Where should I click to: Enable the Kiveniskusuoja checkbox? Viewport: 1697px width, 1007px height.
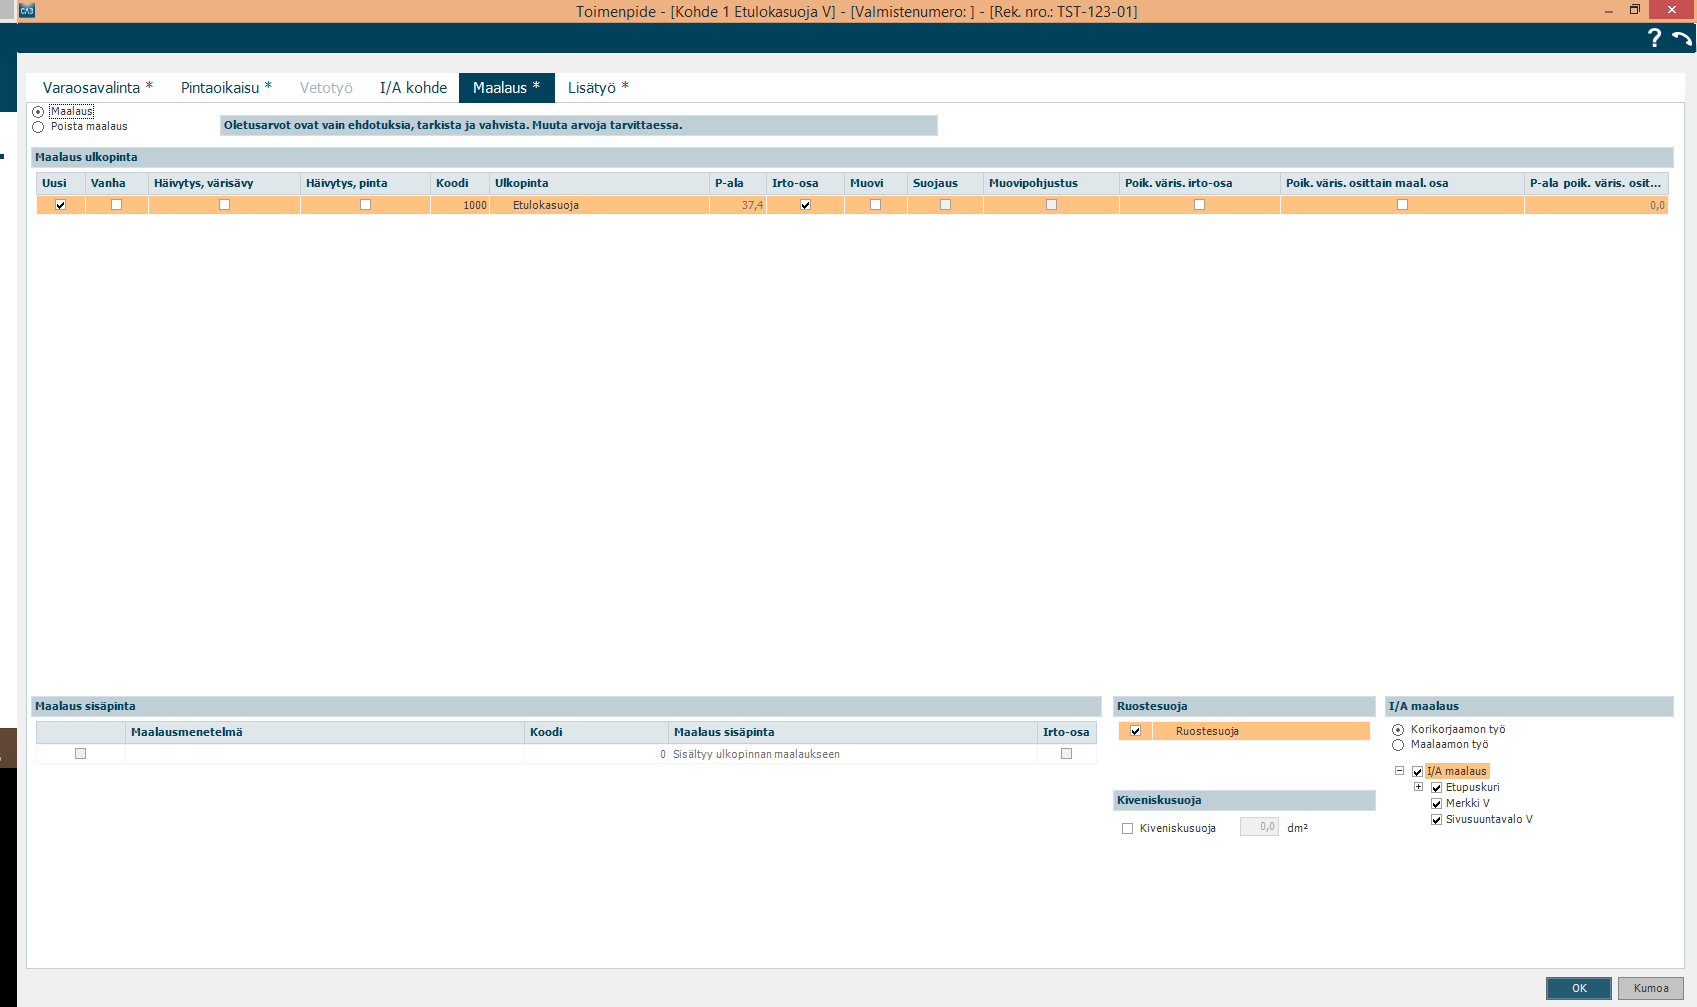tap(1127, 829)
